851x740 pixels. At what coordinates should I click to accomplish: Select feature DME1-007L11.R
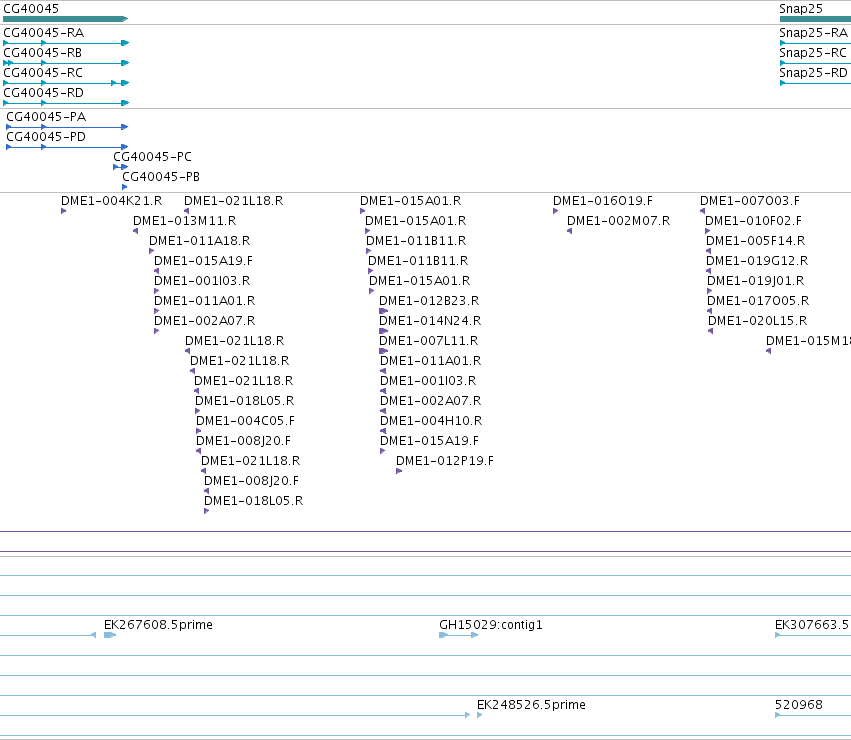click(x=429, y=341)
